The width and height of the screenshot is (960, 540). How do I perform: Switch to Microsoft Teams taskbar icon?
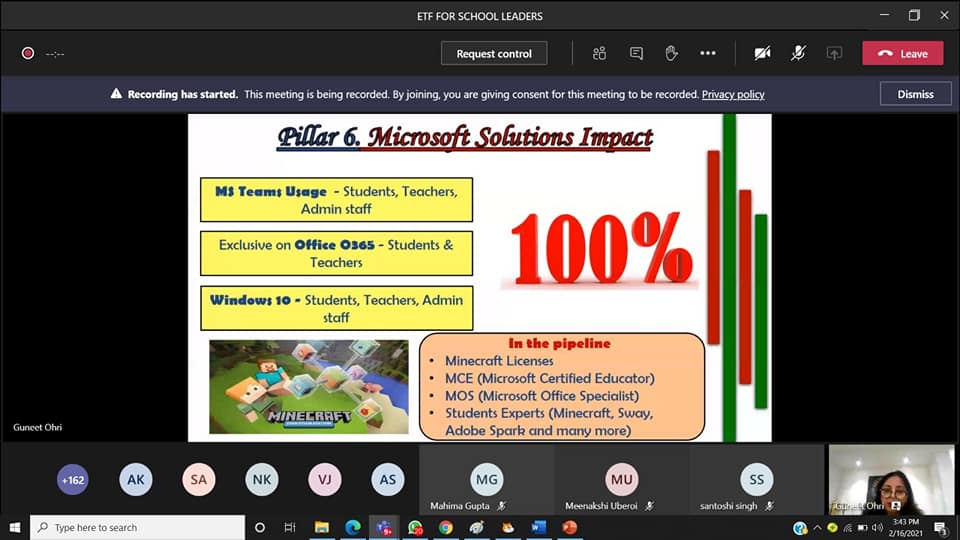(384, 527)
